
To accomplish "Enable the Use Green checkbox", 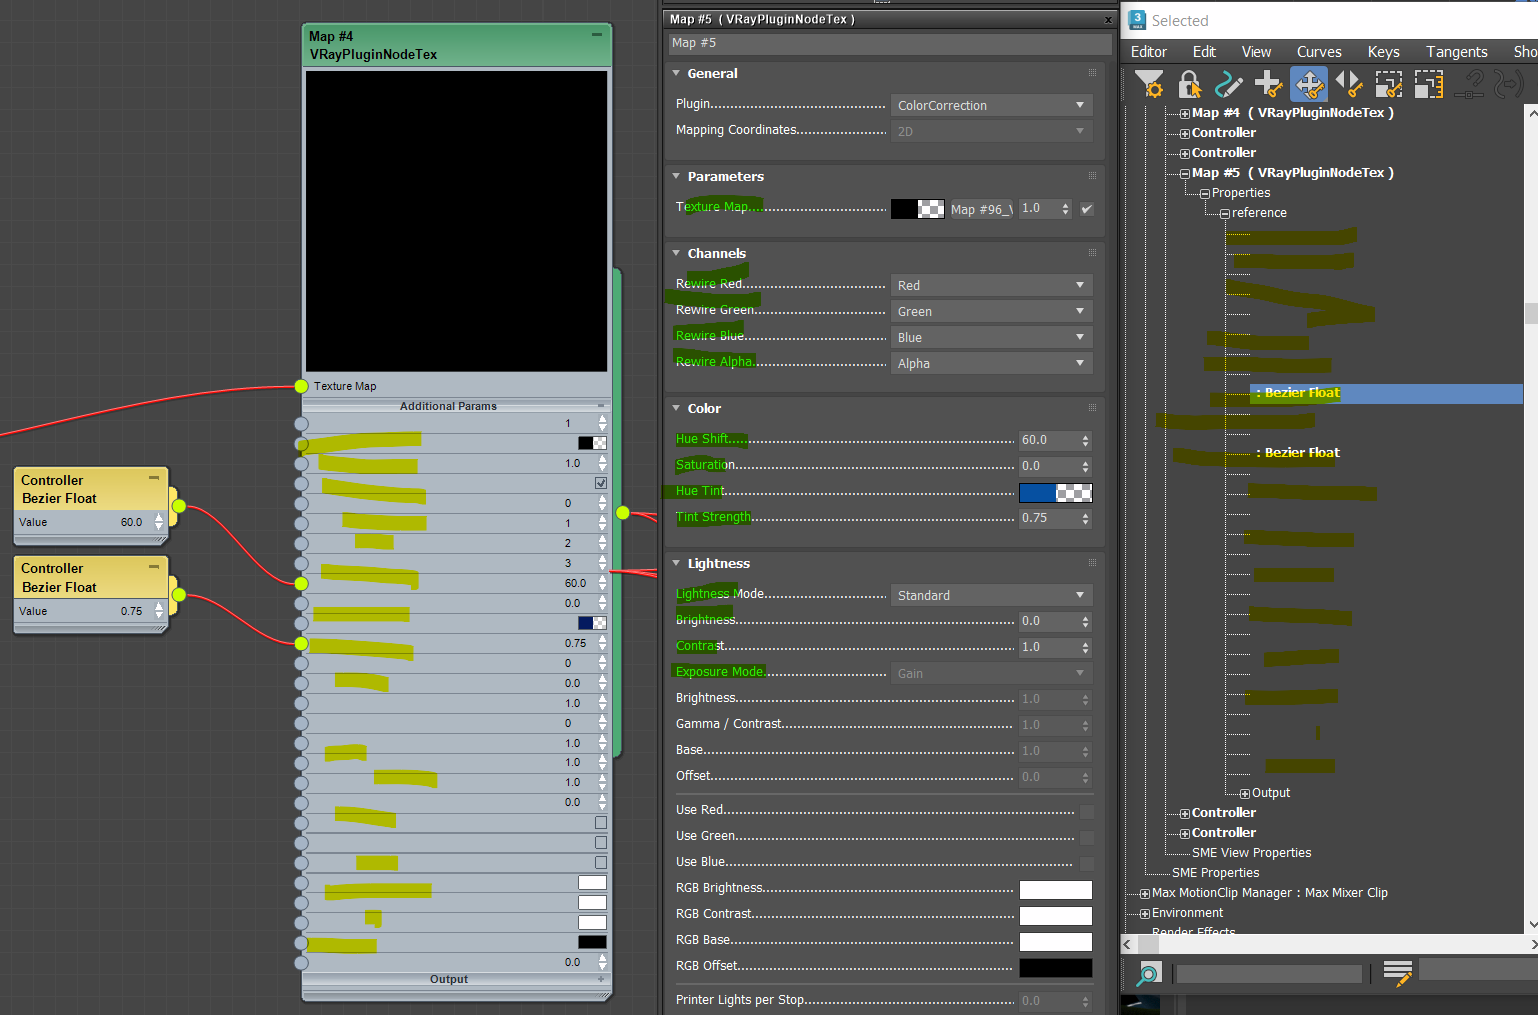I will point(1087,838).
